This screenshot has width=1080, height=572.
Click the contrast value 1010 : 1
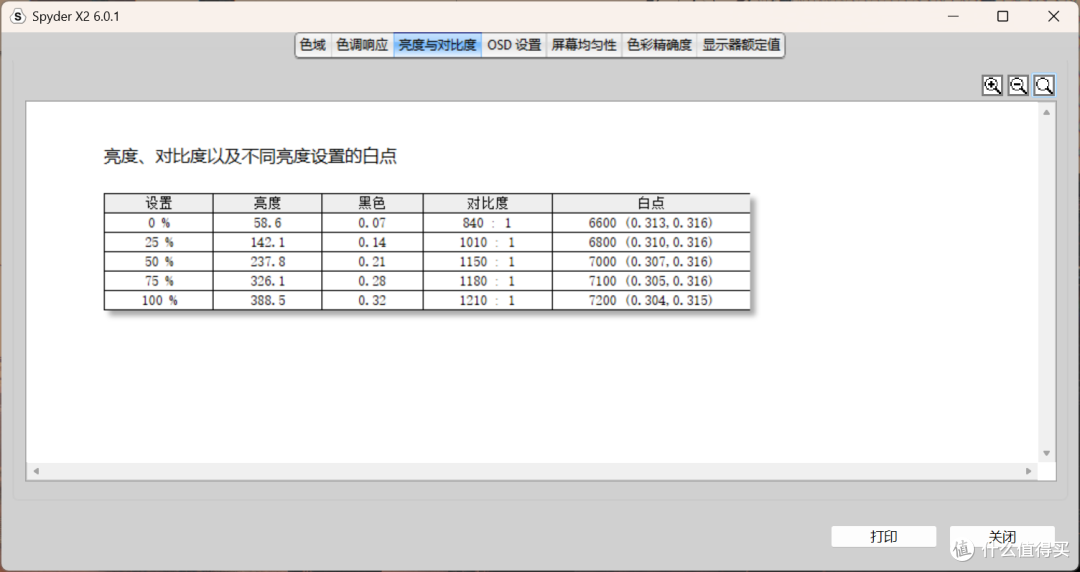pos(487,242)
